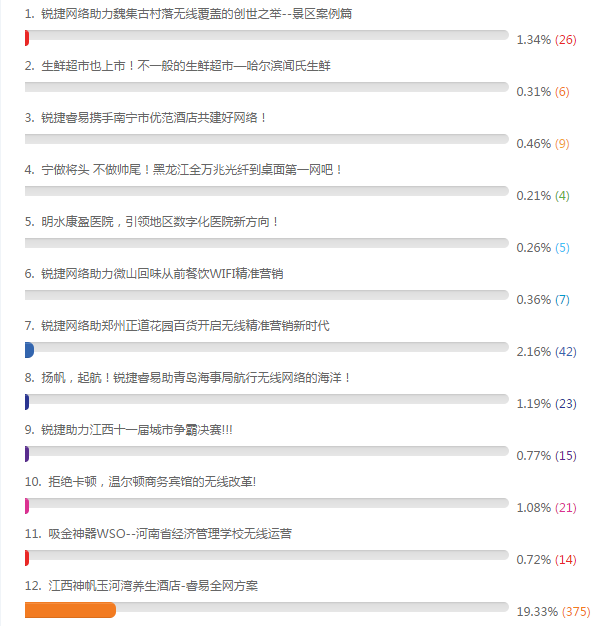Open option 11 吸金神器WSO title
The image size is (612, 626).
tap(158, 534)
